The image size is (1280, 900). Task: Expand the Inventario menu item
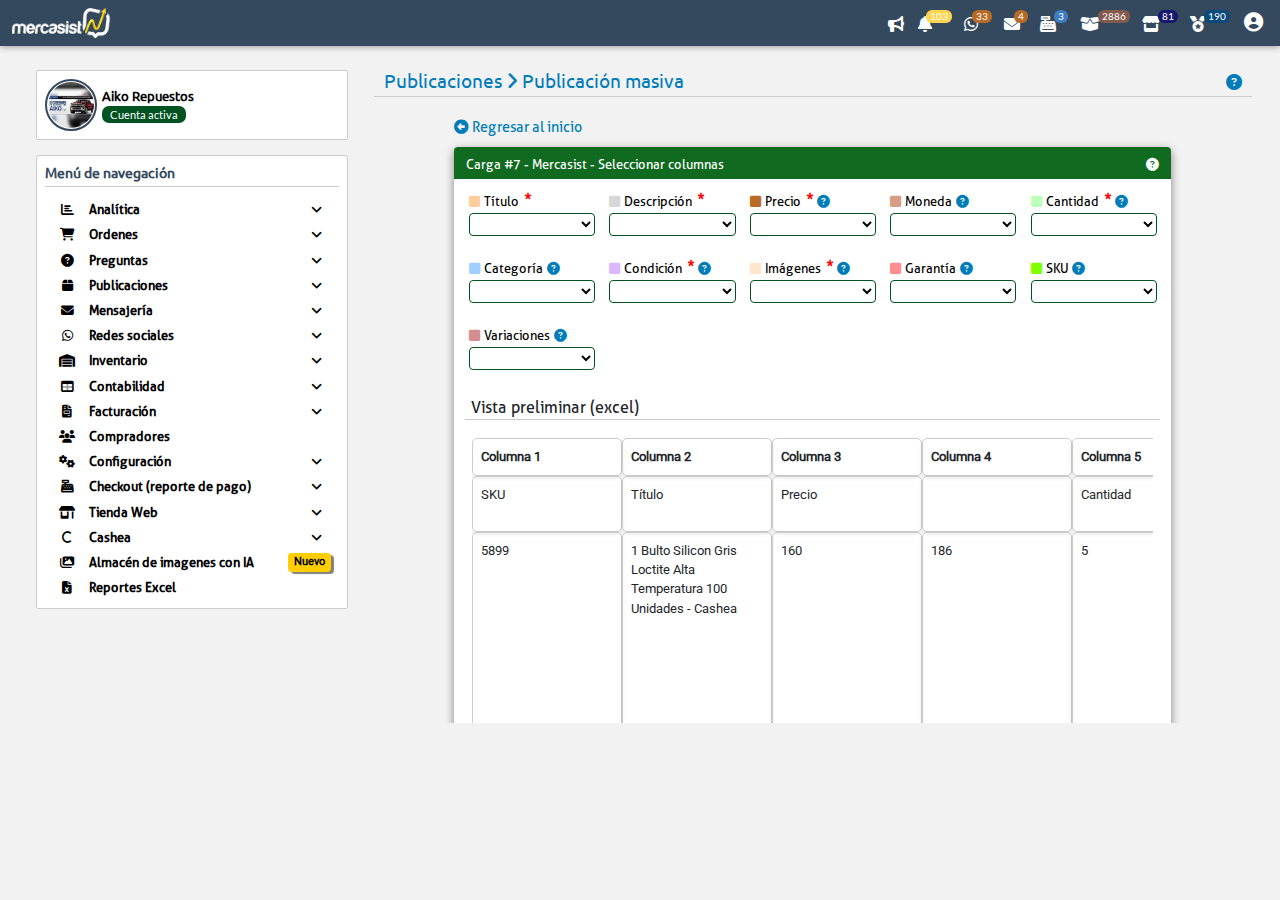pyautogui.click(x=192, y=360)
